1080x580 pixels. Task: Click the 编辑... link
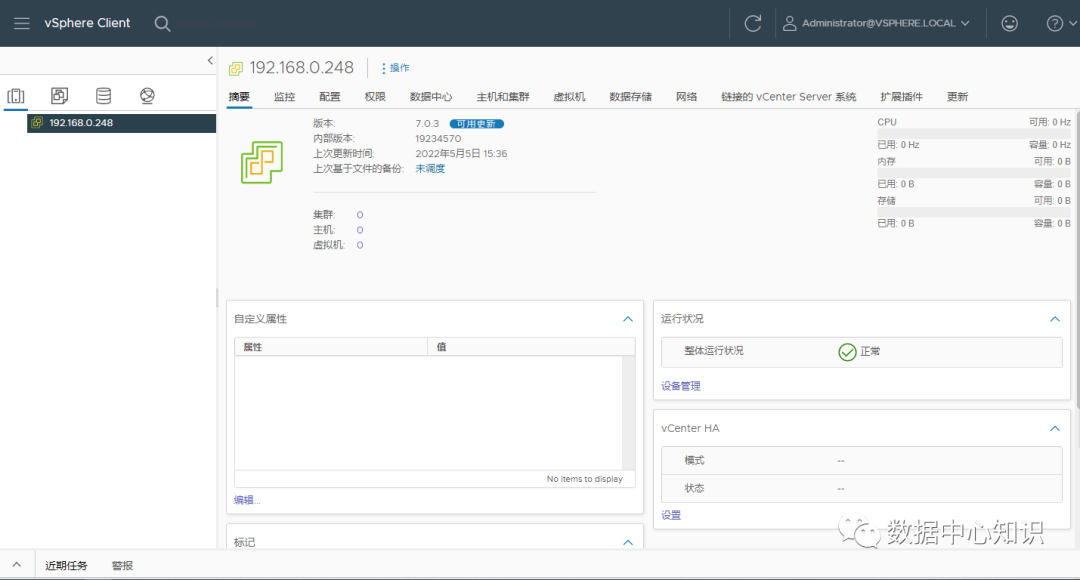click(x=247, y=500)
